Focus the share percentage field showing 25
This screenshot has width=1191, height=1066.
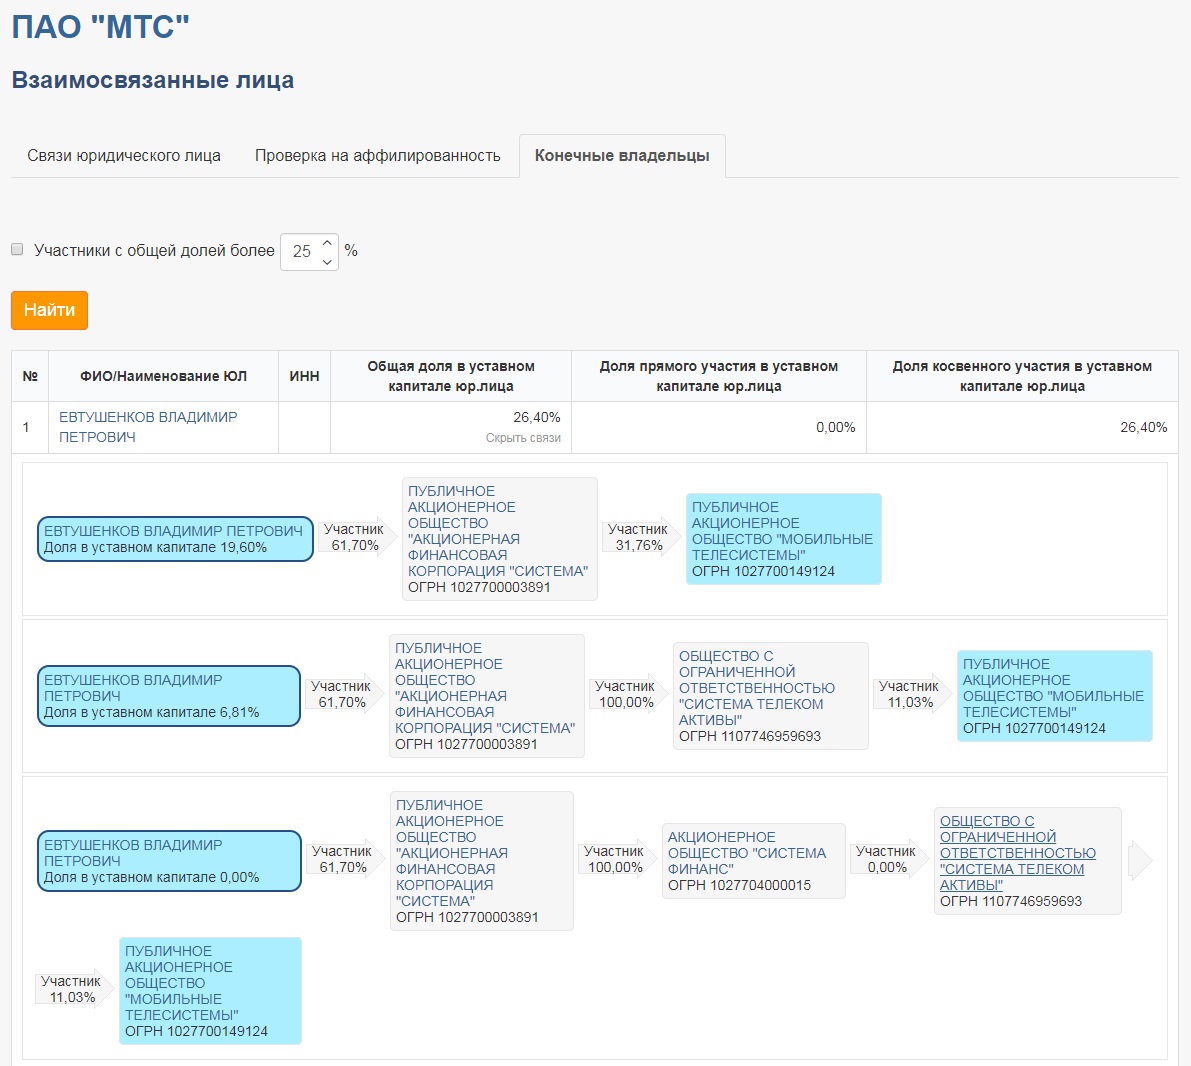coord(302,251)
